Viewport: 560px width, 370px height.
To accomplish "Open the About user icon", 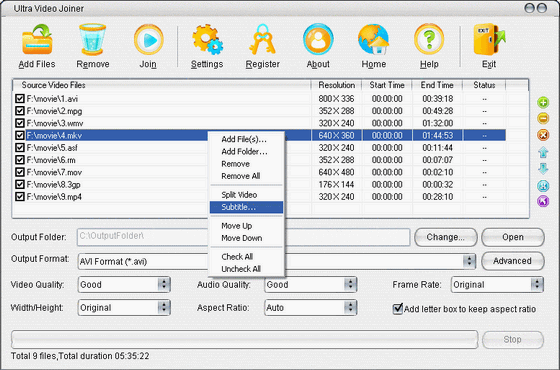I will coord(318,39).
